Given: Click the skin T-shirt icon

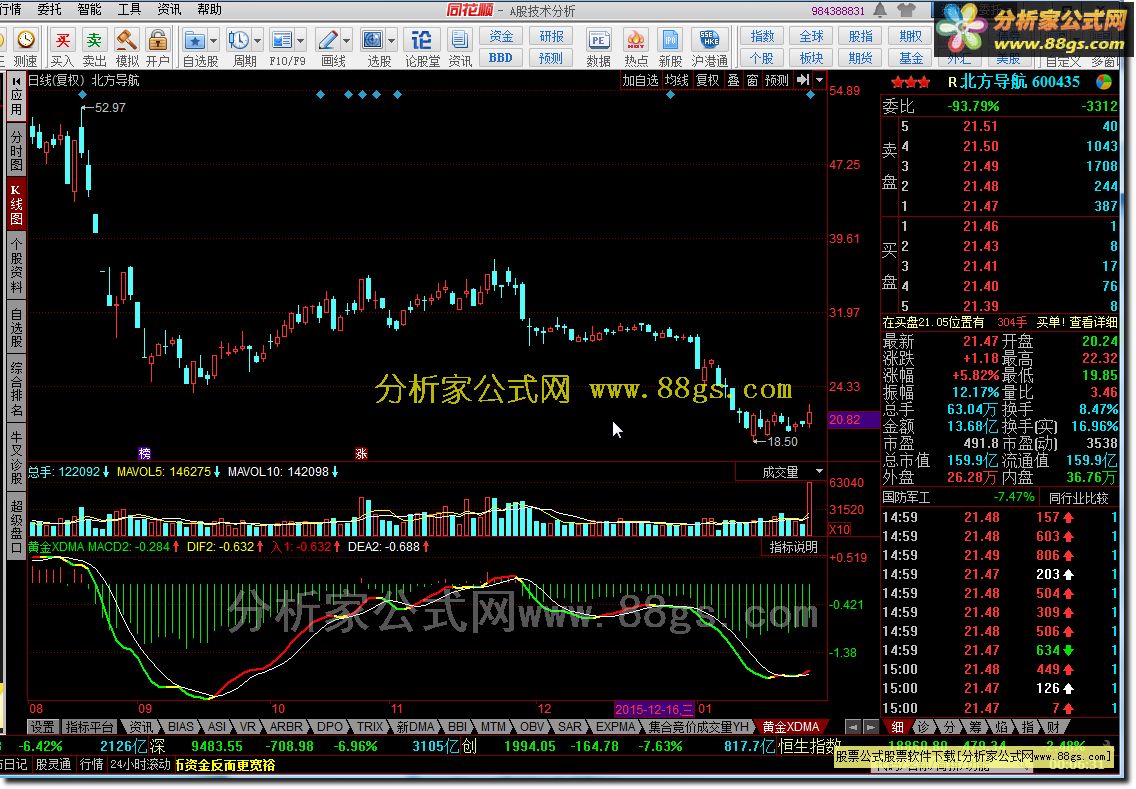Looking at the screenshot, I should [906, 9].
